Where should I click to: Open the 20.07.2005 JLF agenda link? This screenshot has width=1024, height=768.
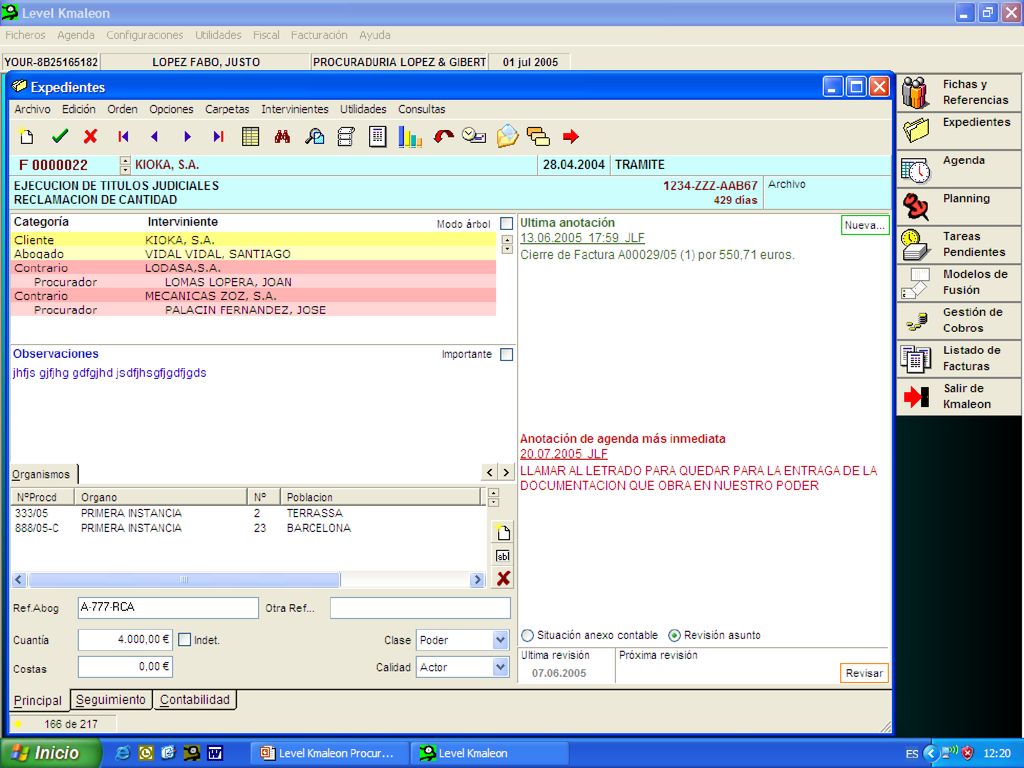tap(564, 454)
